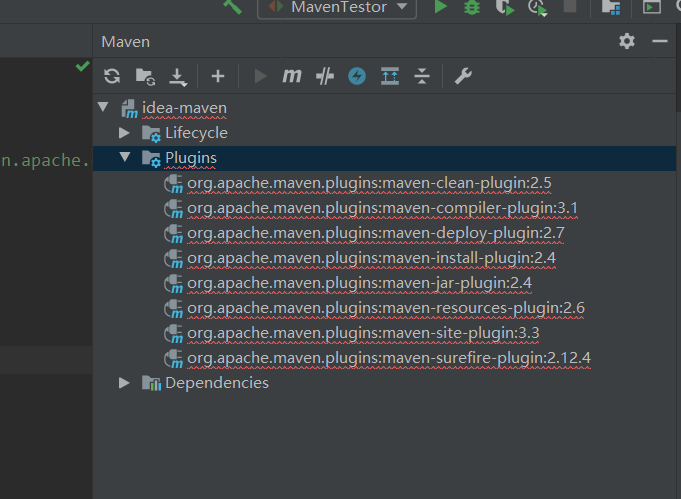Open project structure icon
Viewport: 681px width, 499px height.
(611, 7)
